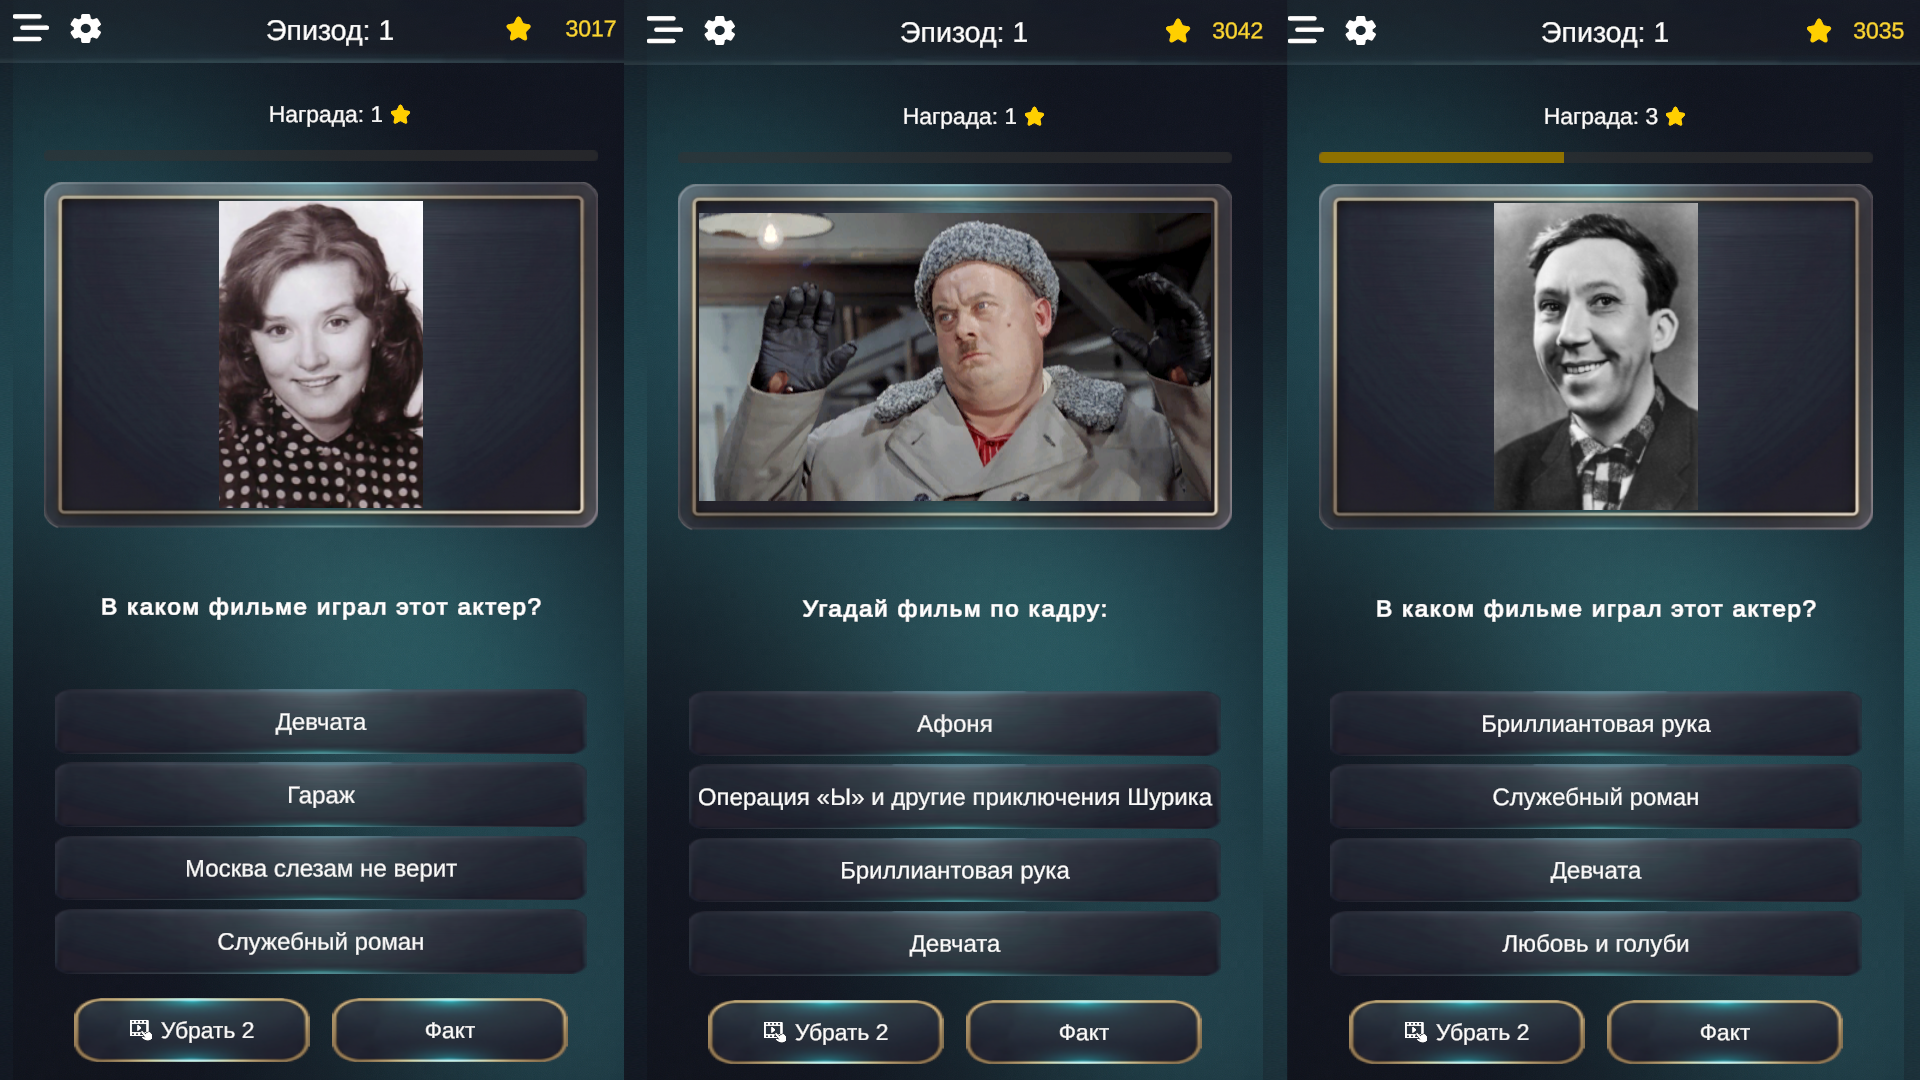This screenshot has width=1920, height=1080.
Task: Click Эпизод: 1 title in right screen
Action: [1605, 32]
